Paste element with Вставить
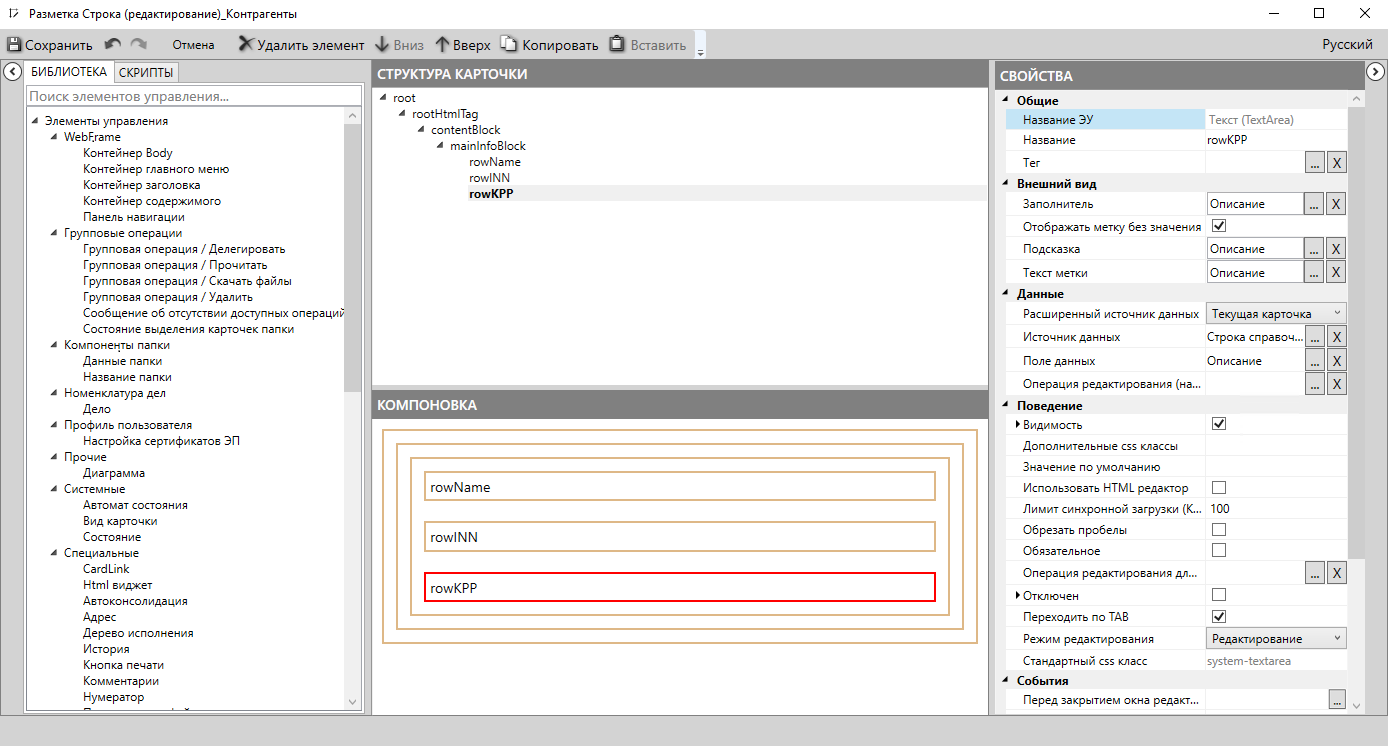 (648, 45)
